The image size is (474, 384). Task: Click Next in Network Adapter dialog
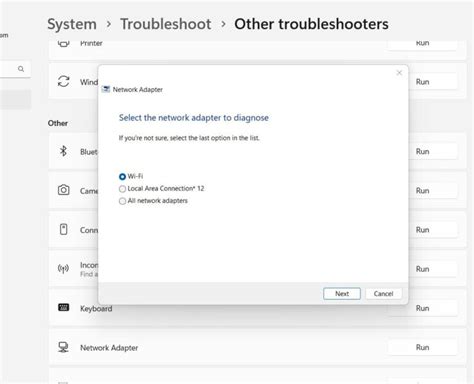pos(342,294)
